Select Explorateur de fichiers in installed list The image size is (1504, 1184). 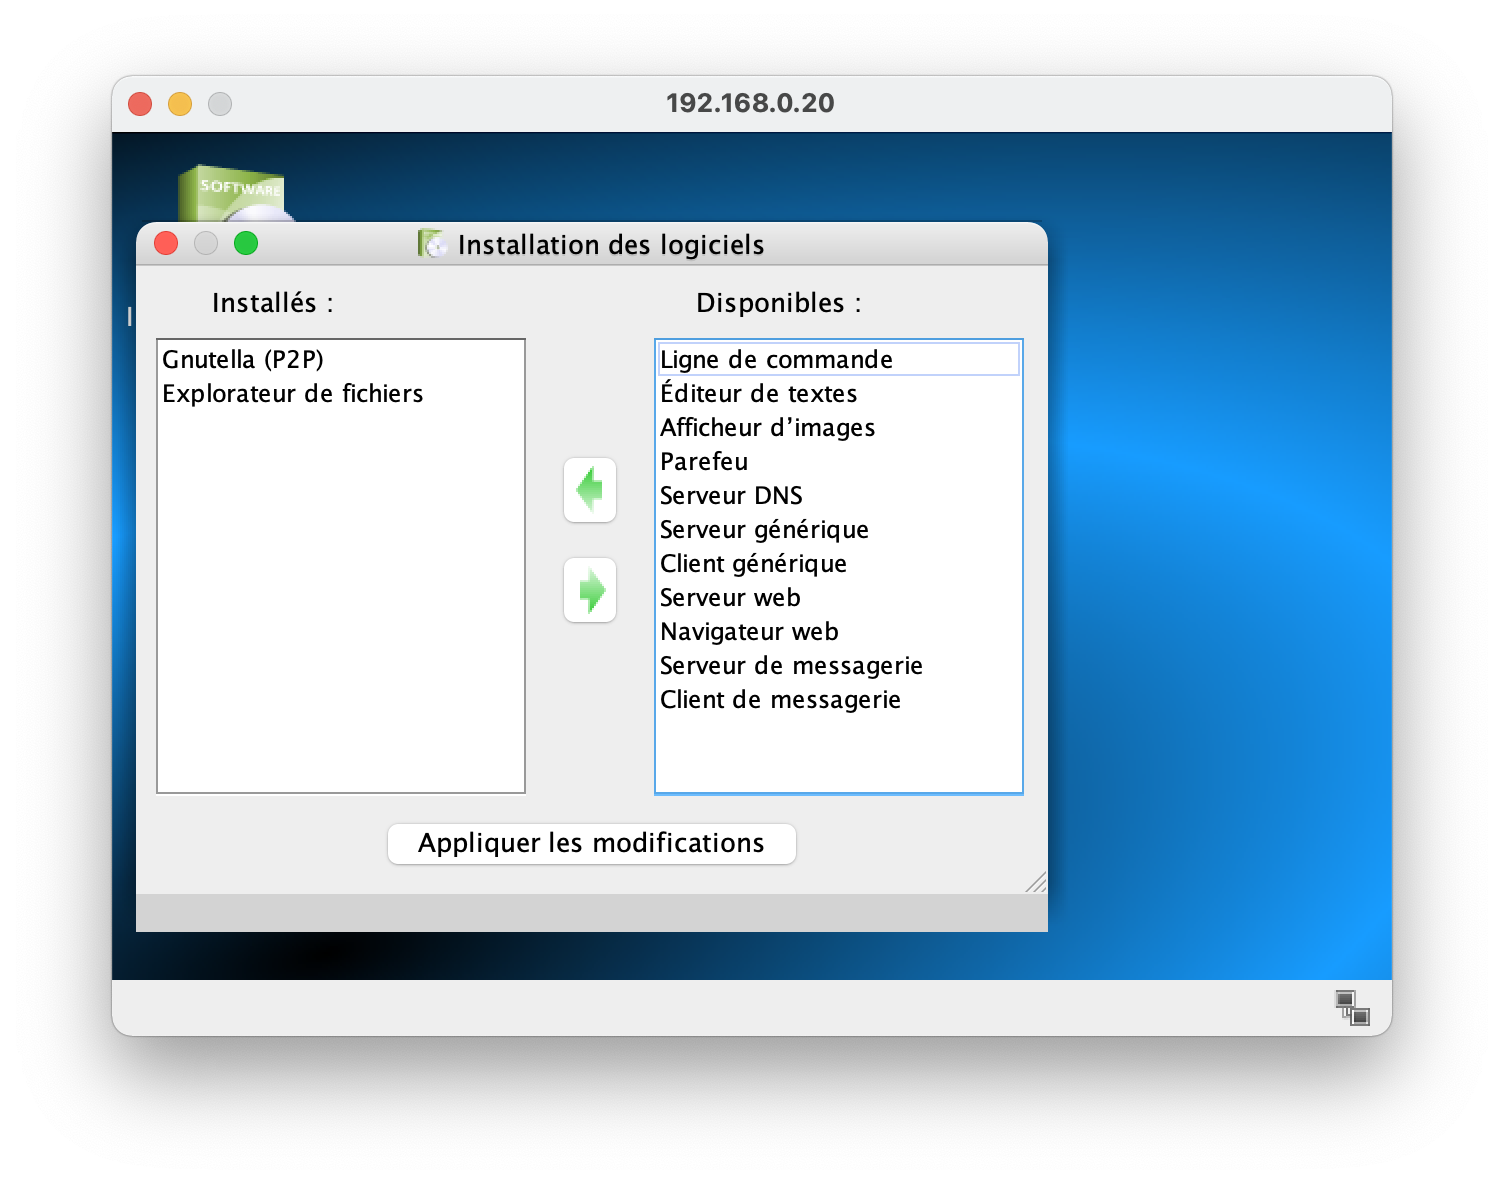(x=292, y=394)
